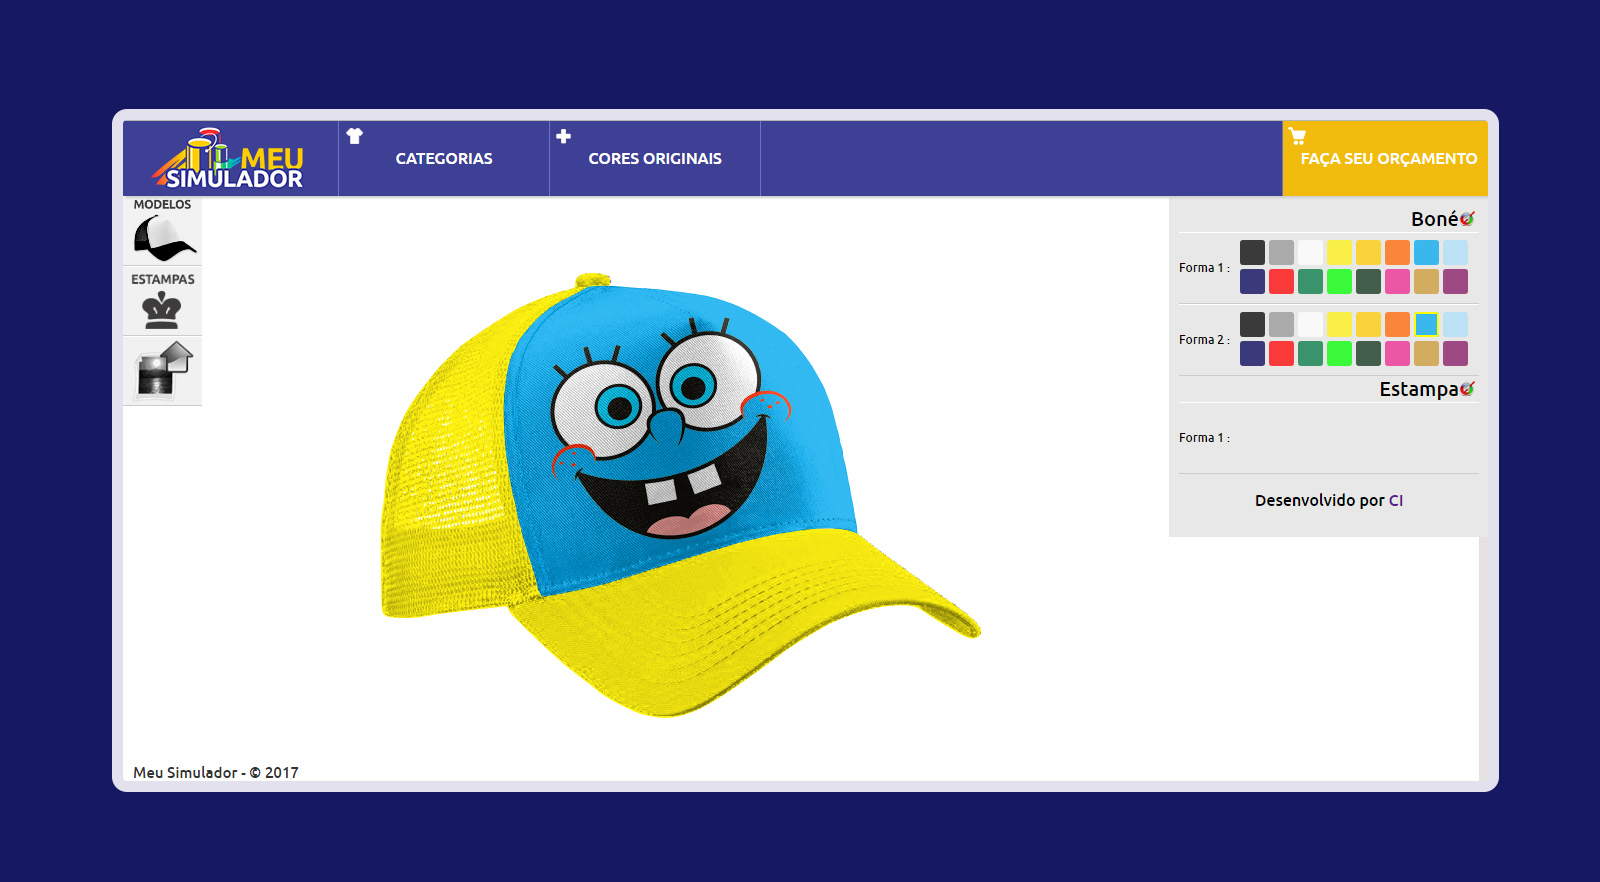Click the plus icon above Cores Originais
Viewport: 1600px width, 882px height.
coord(564,136)
